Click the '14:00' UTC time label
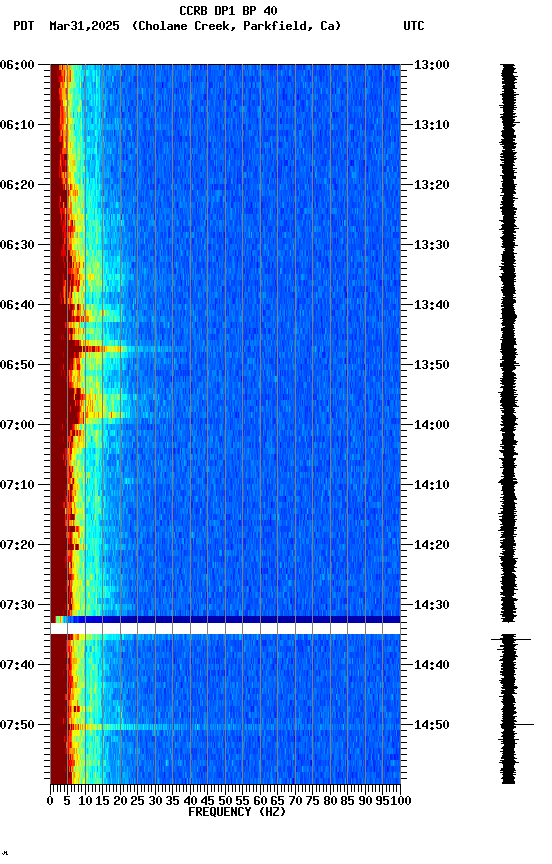This screenshot has height=864, width=552. tap(431, 425)
